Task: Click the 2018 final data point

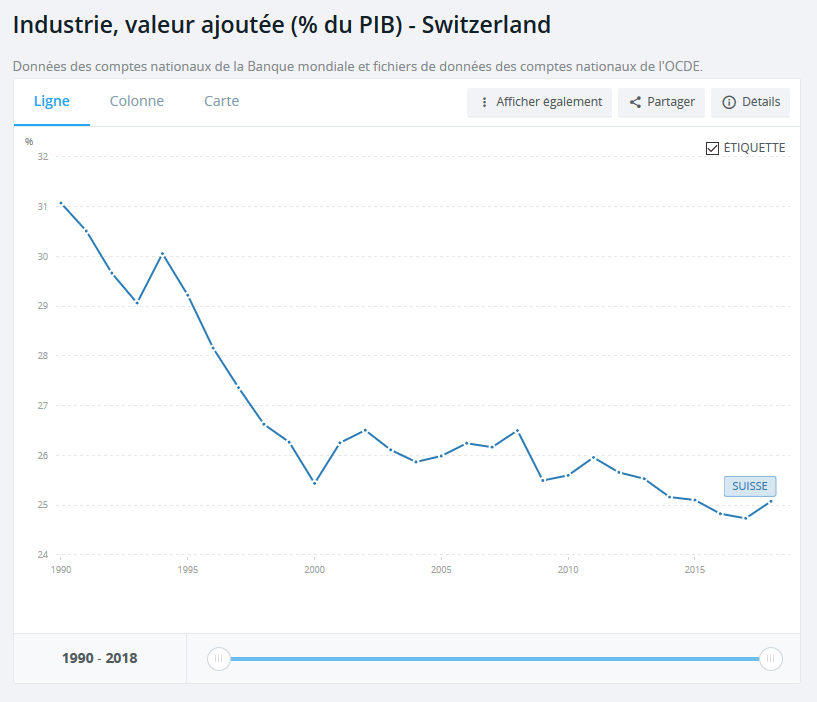Action: [771, 501]
